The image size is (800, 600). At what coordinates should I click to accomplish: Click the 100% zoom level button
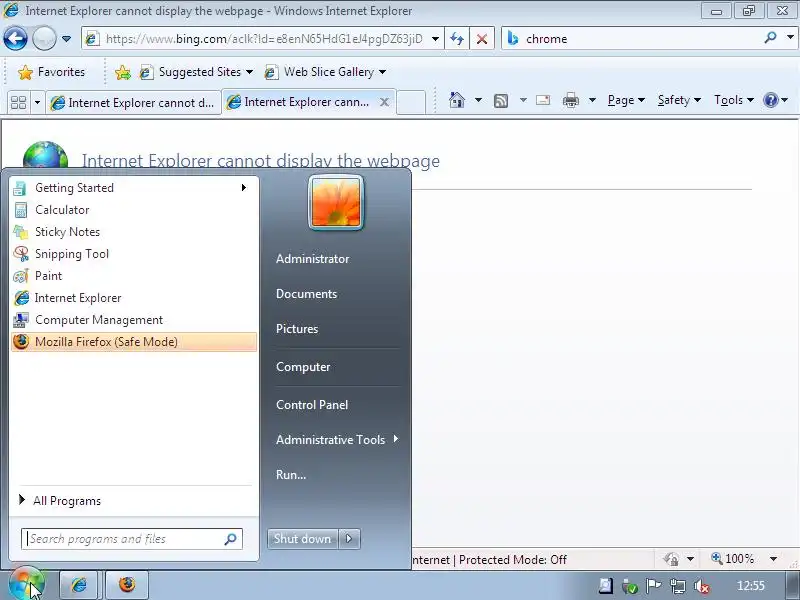733,559
